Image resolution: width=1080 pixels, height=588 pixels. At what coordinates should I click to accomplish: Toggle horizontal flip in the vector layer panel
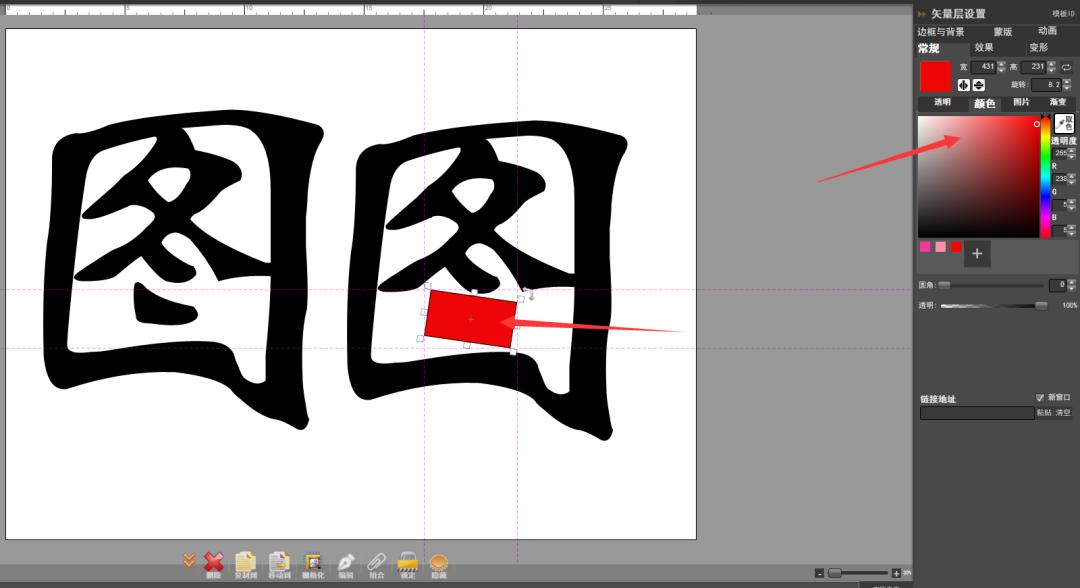pos(963,84)
